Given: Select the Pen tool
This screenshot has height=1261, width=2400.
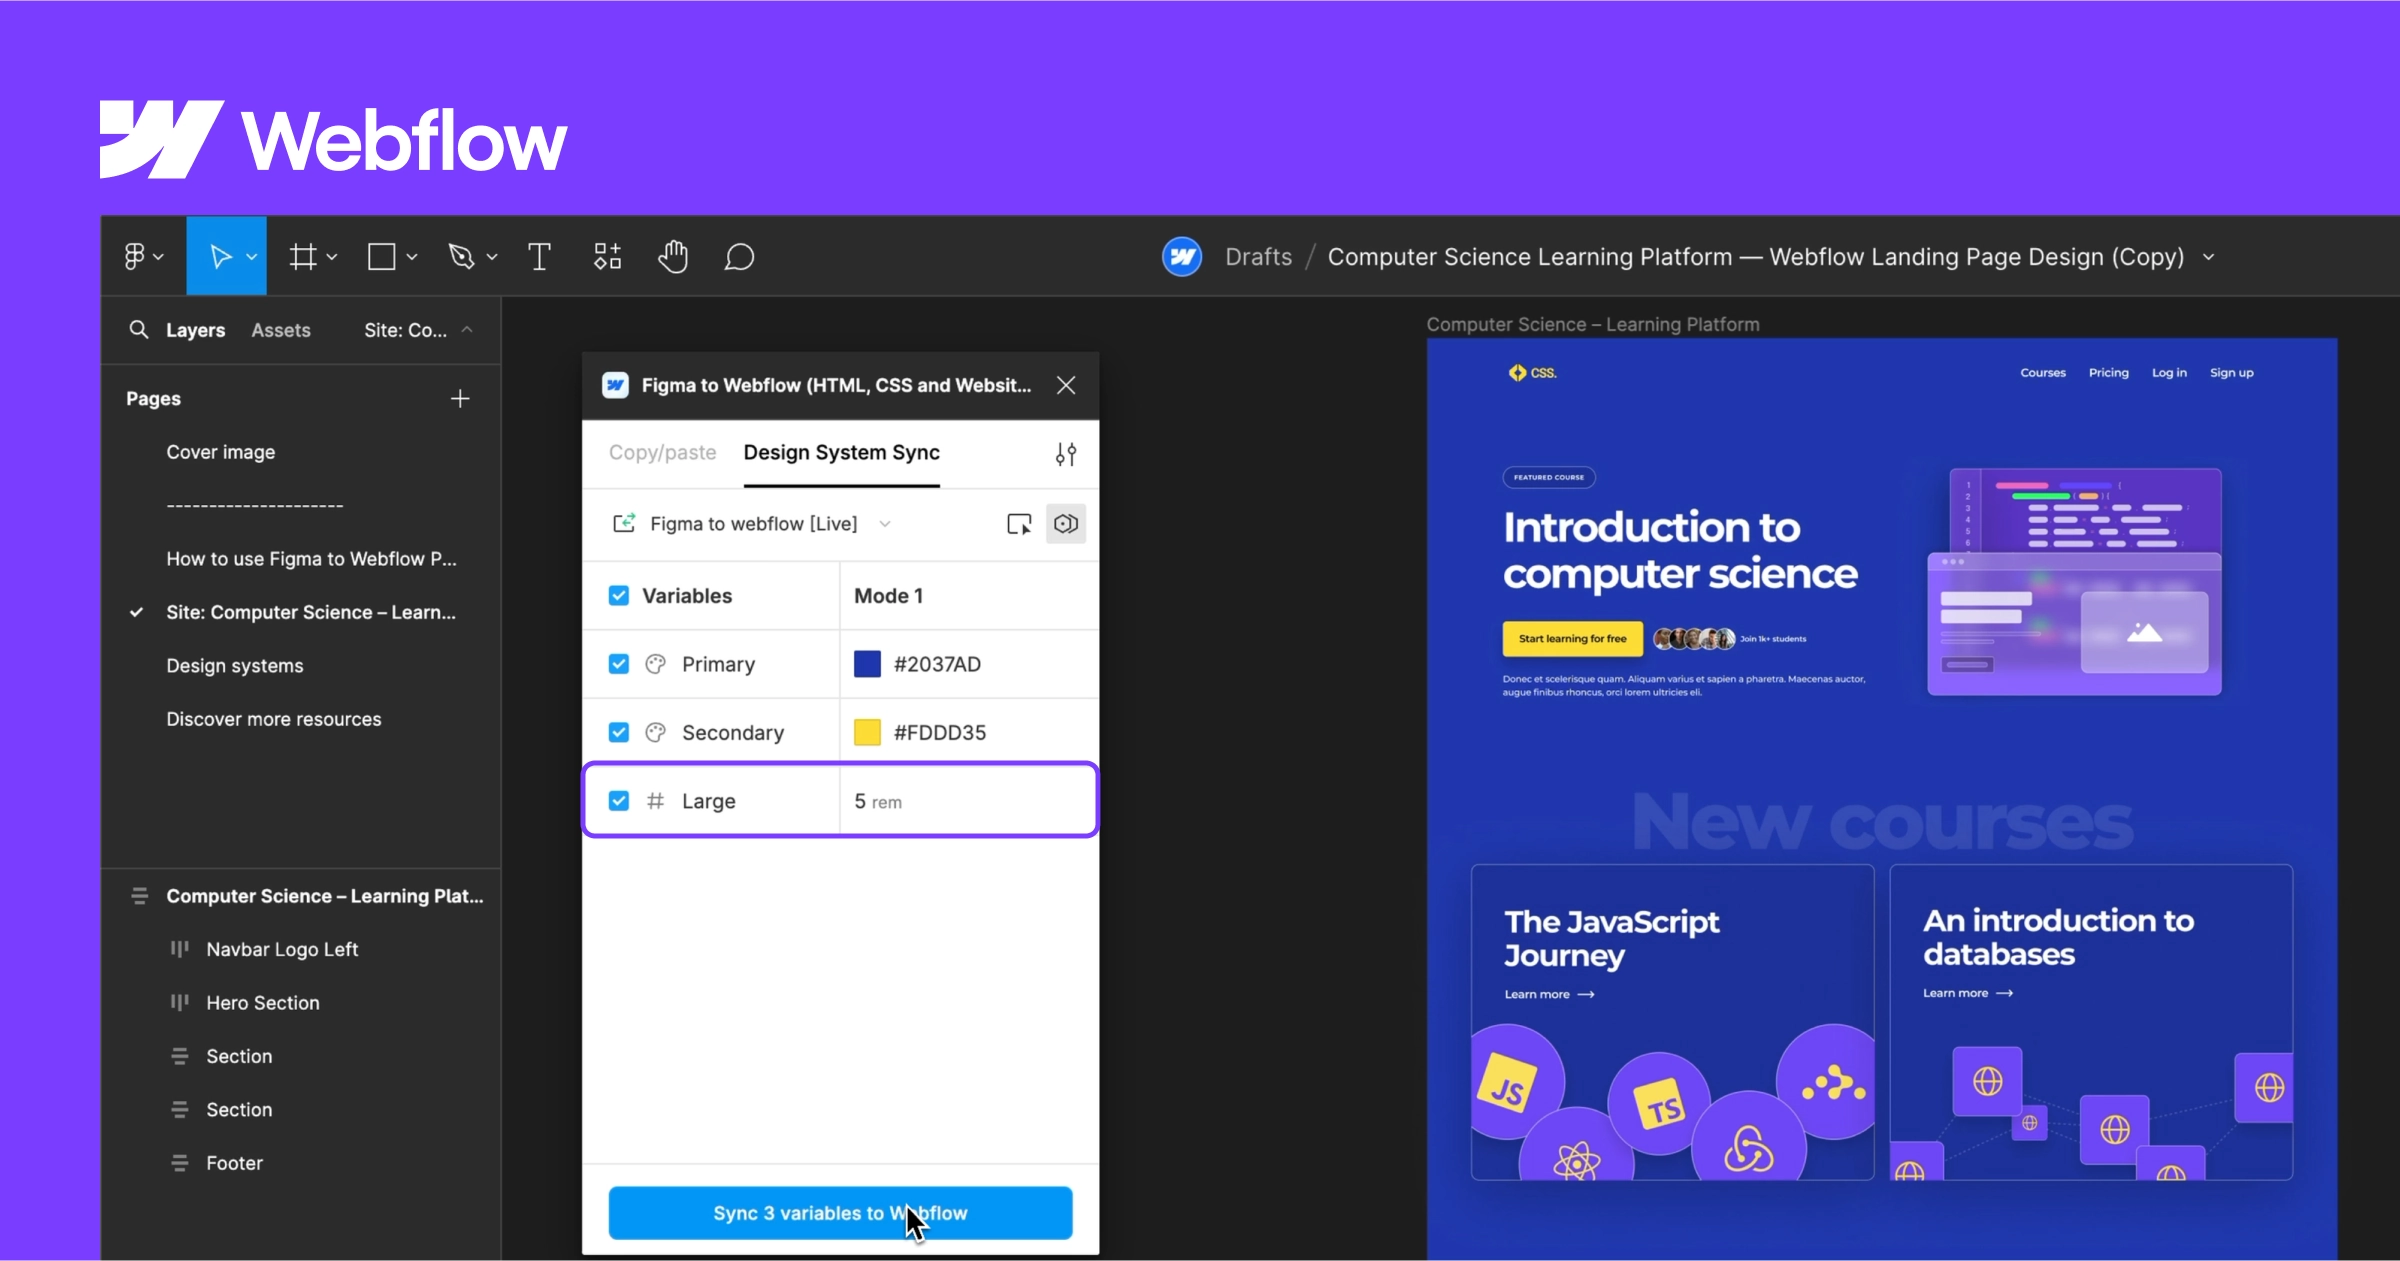Looking at the screenshot, I should point(463,256).
